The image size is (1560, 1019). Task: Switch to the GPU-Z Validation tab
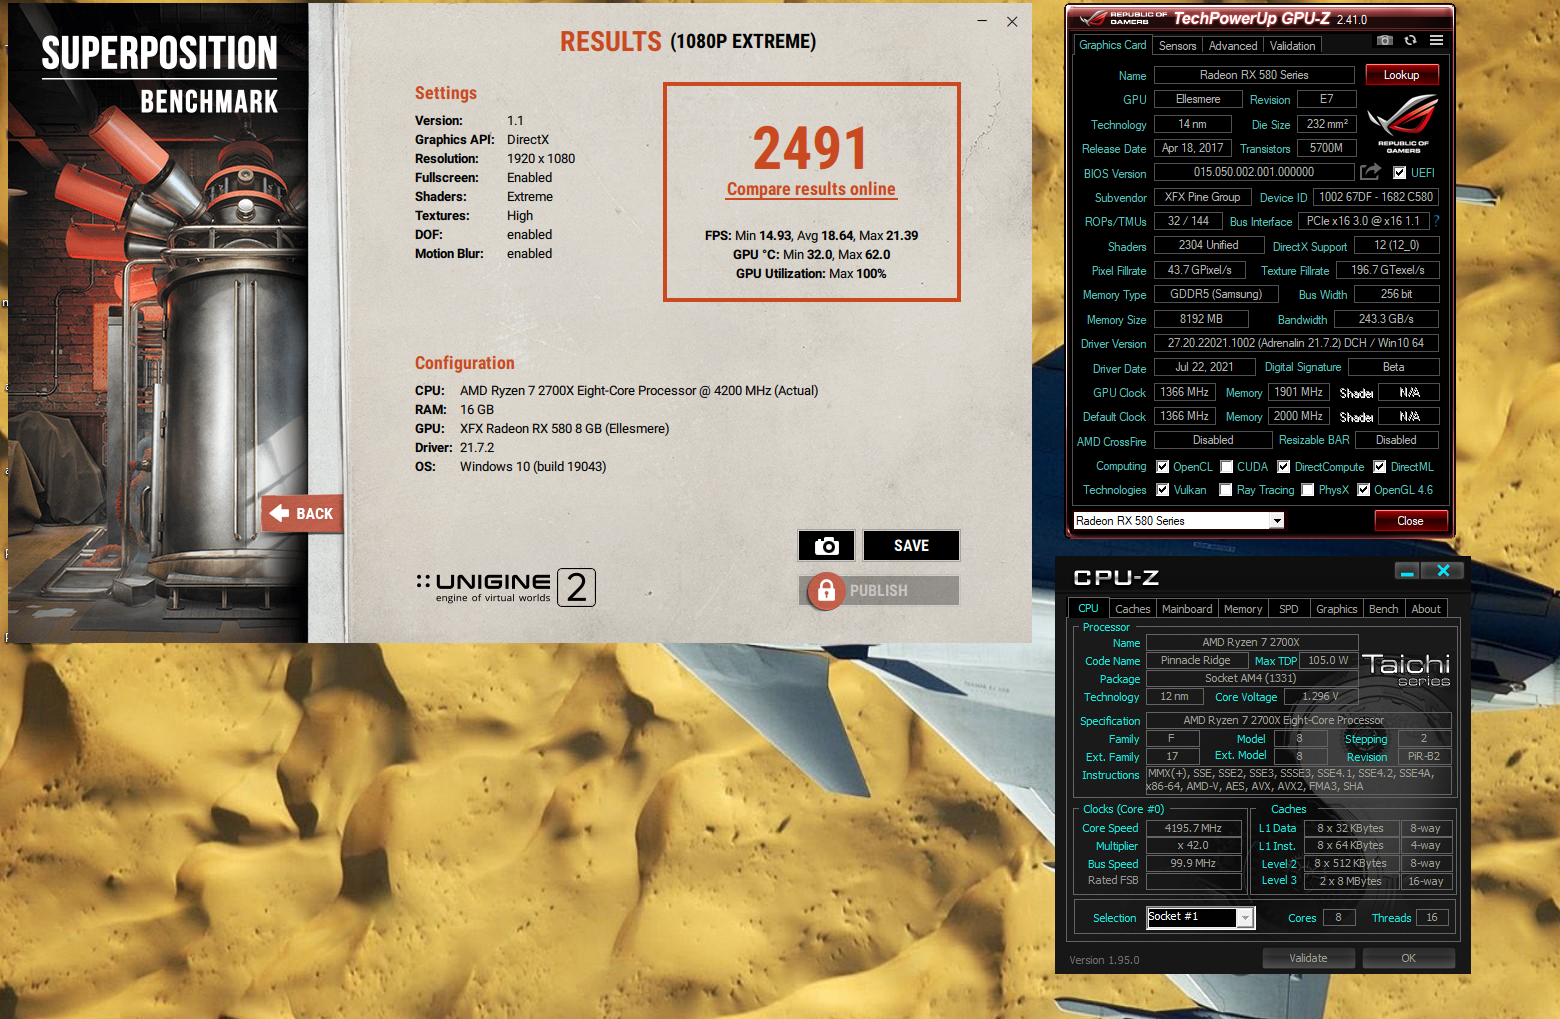[x=1292, y=46]
